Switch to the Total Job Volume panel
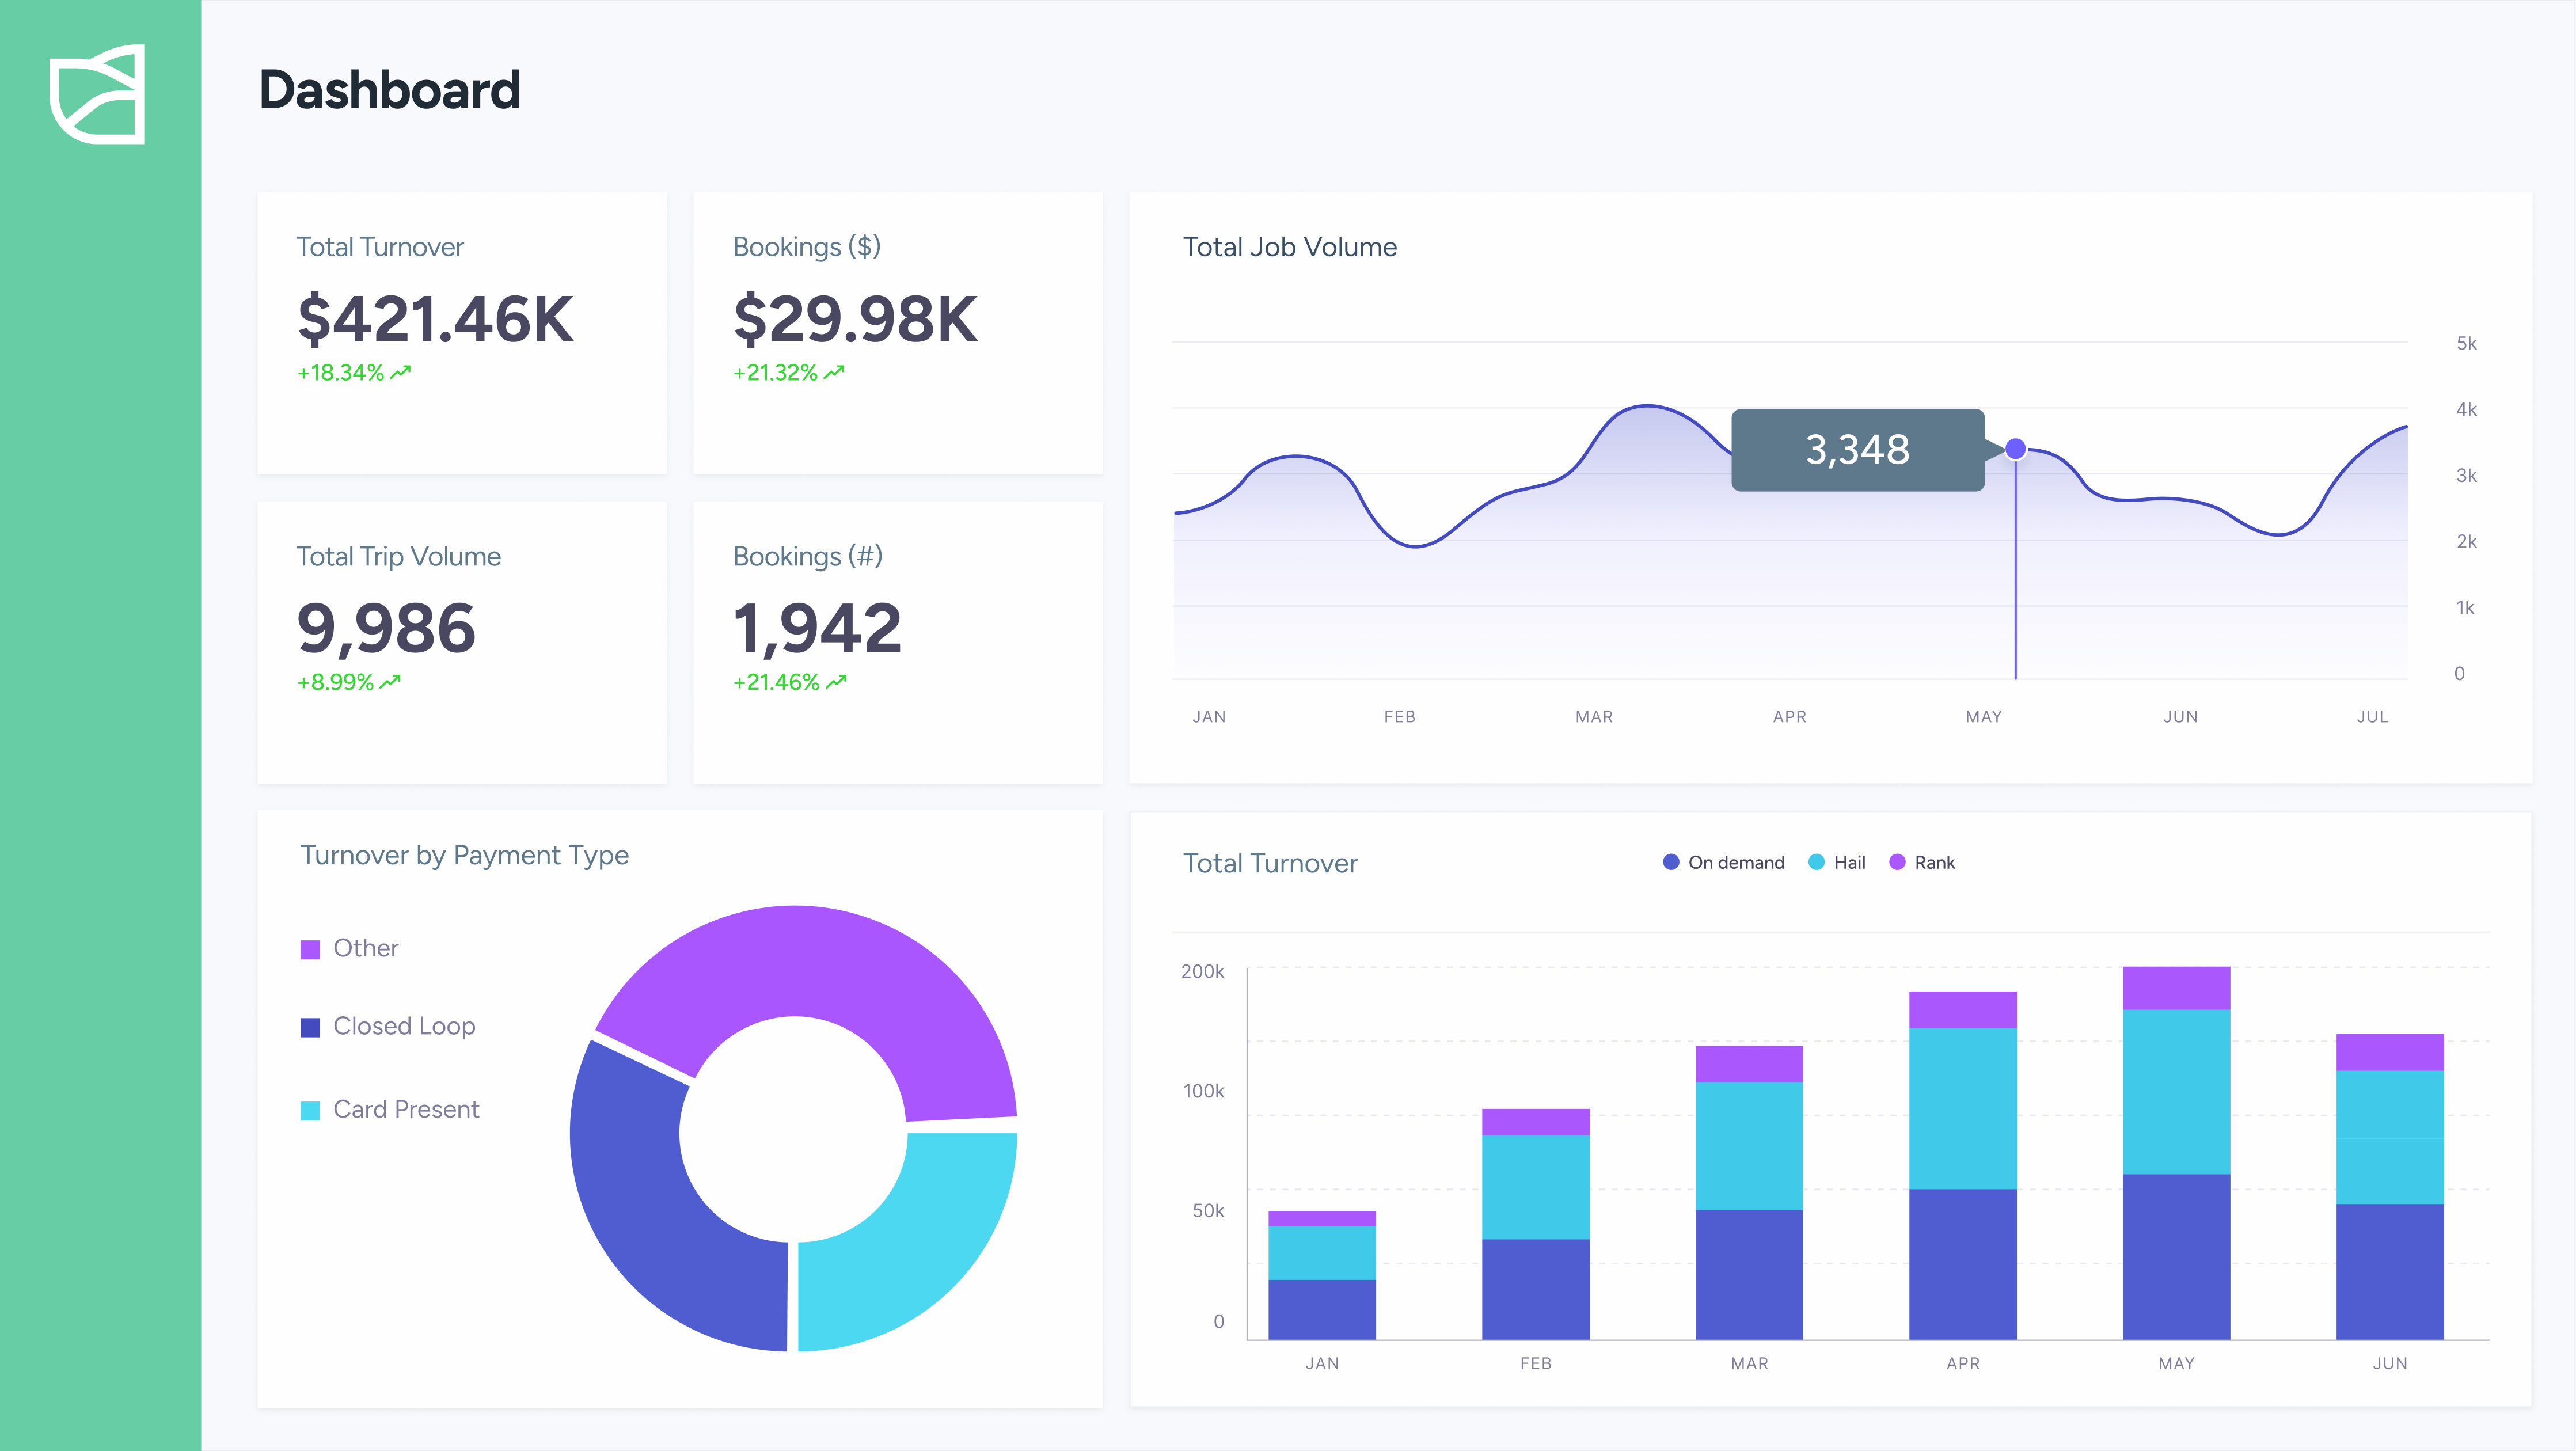This screenshot has width=2576, height=1451. point(1290,247)
